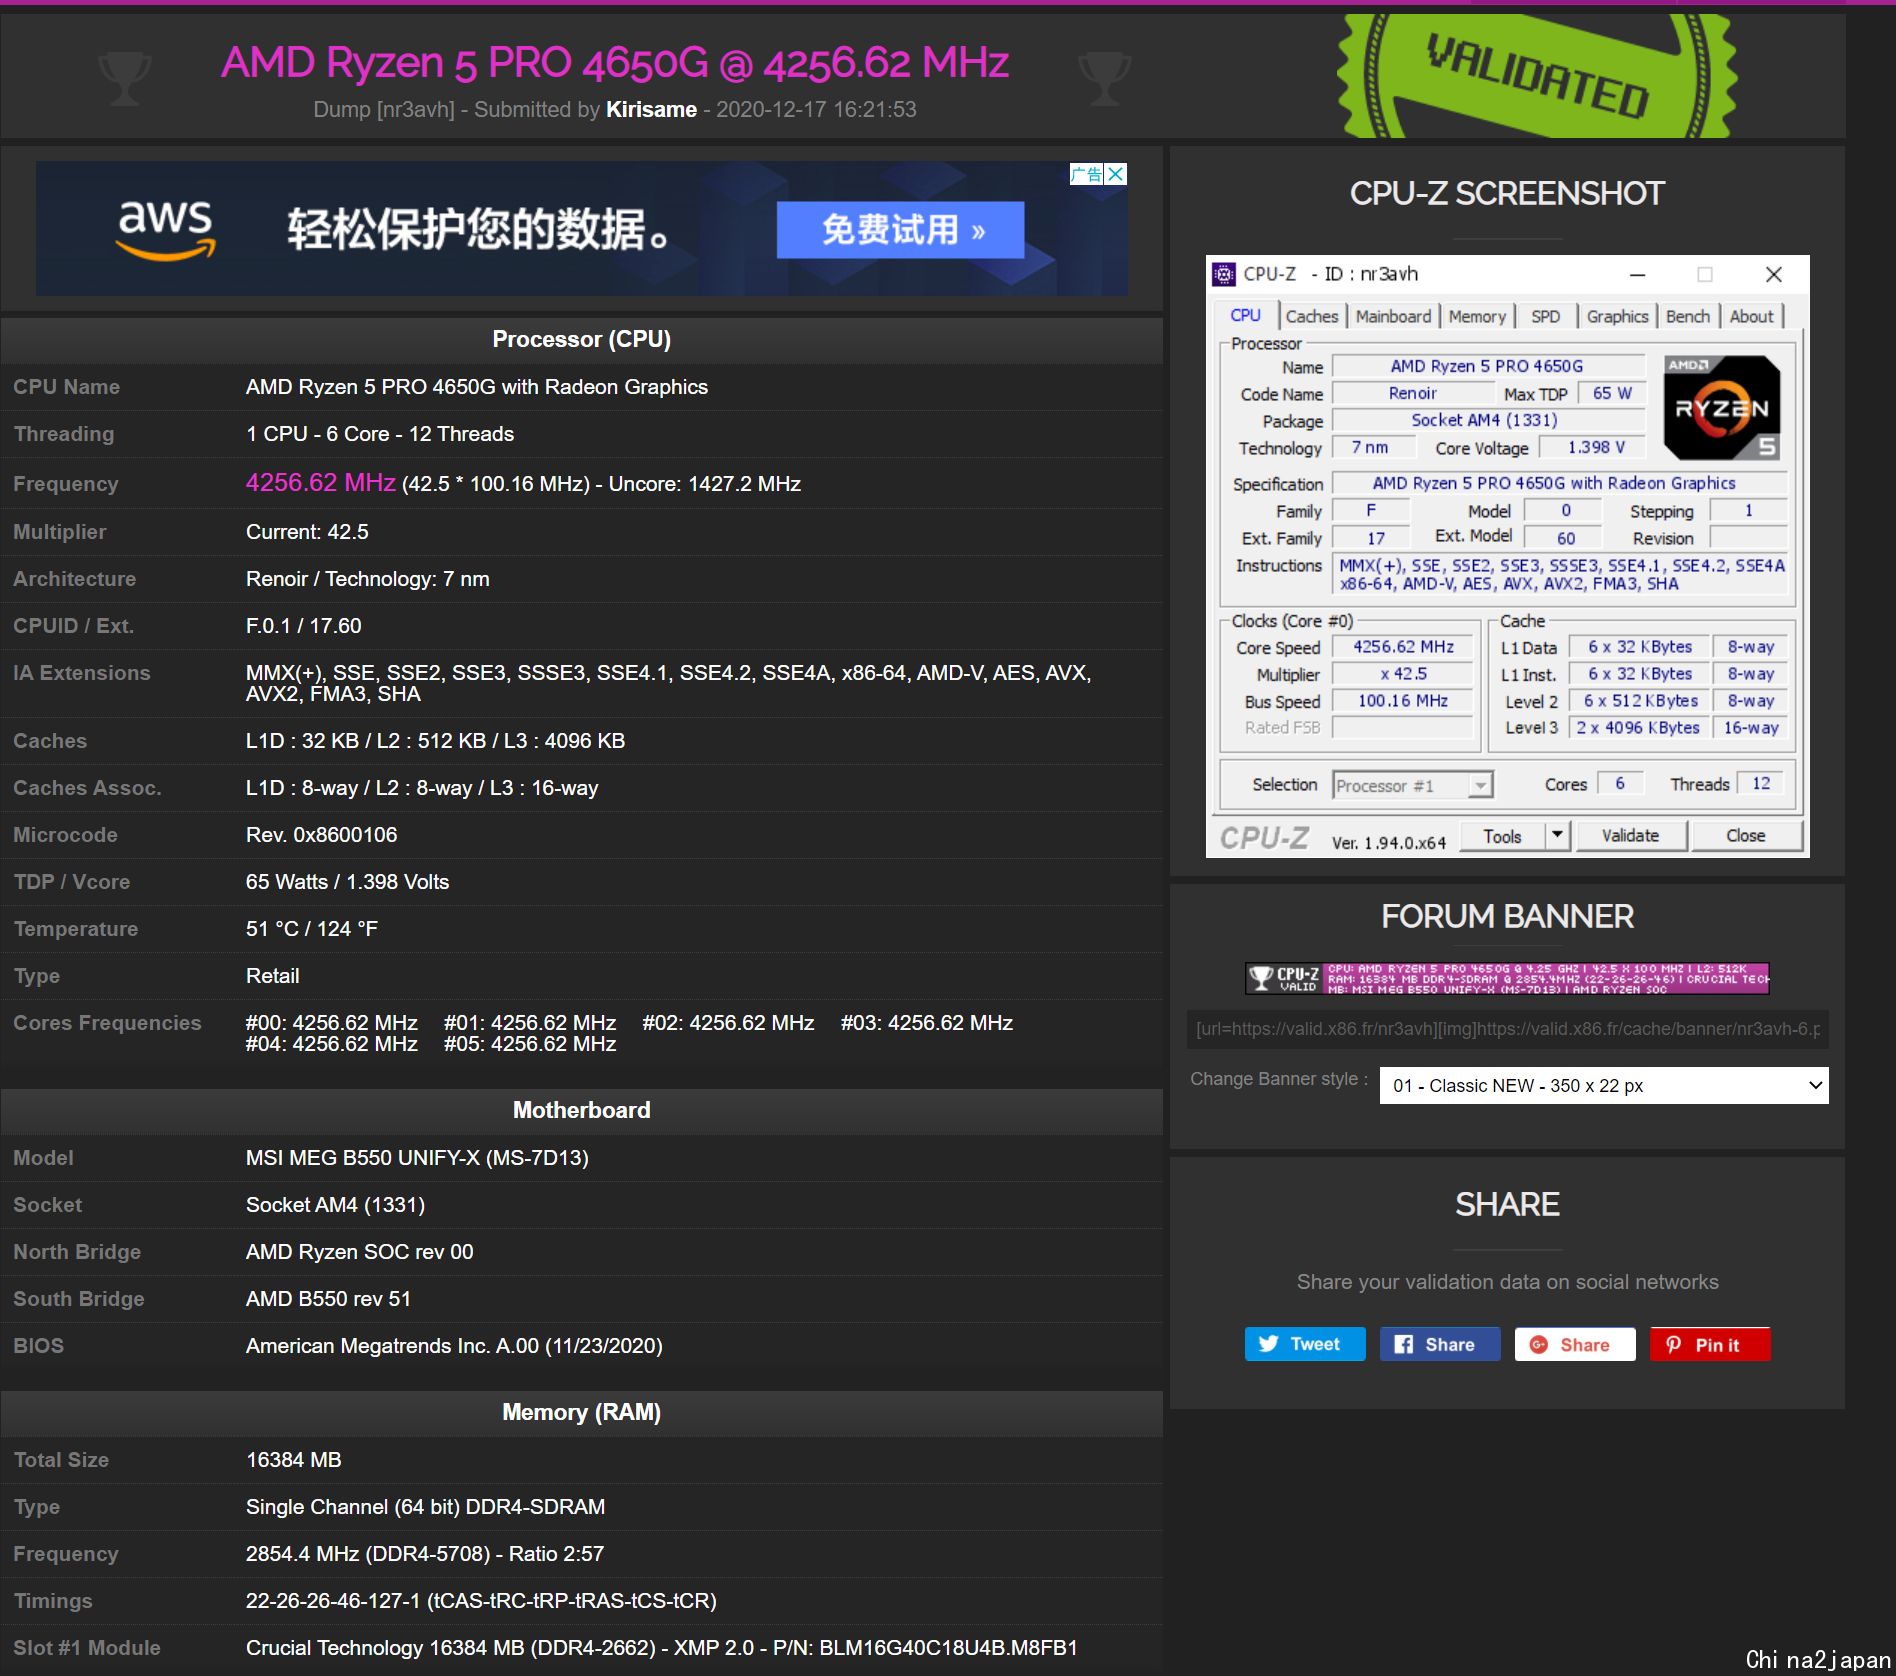Click the Memory (RAM) section header
This screenshot has width=1896, height=1676.
point(582,1412)
